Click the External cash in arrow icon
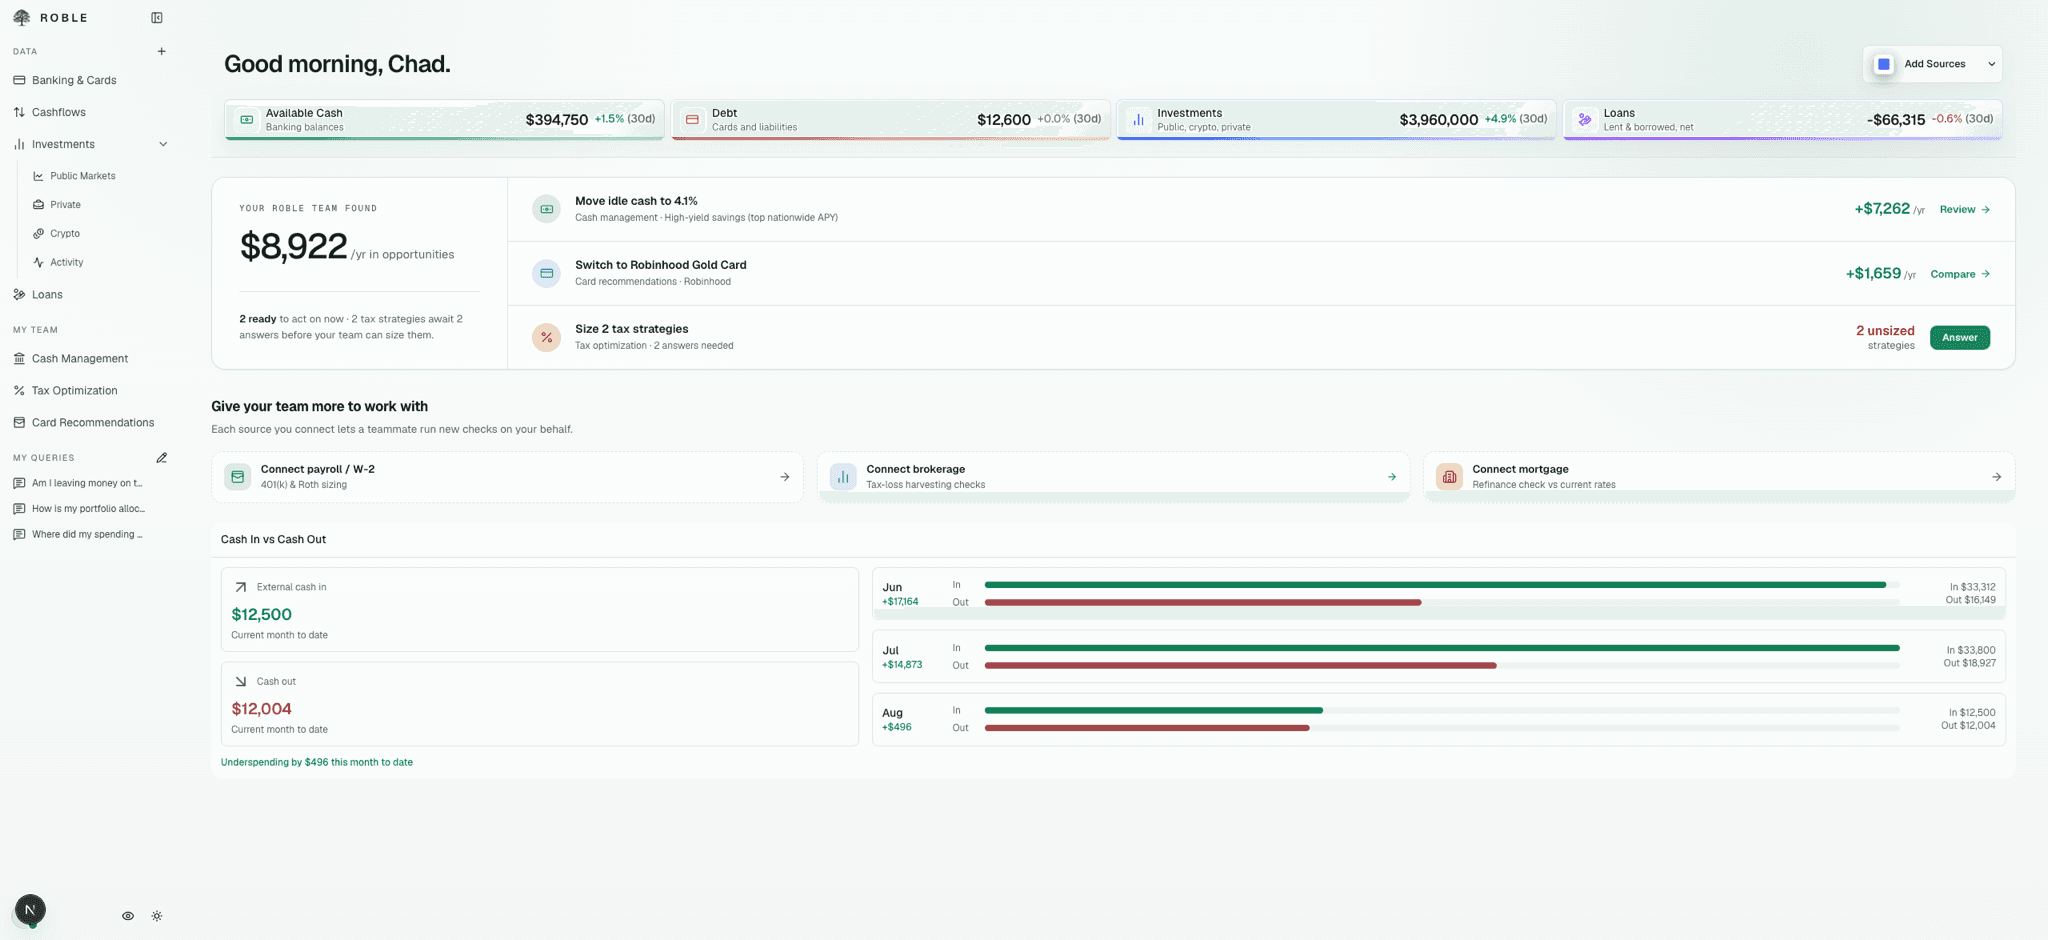The height and width of the screenshot is (940, 2048). point(240,587)
